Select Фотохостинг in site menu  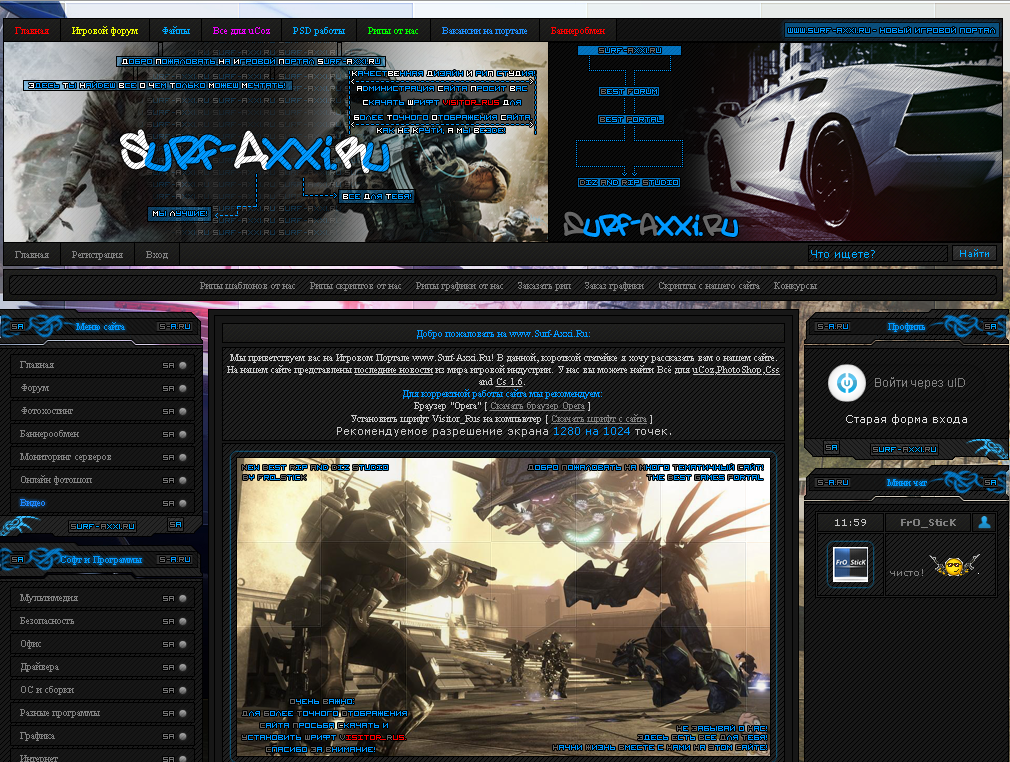coord(103,411)
